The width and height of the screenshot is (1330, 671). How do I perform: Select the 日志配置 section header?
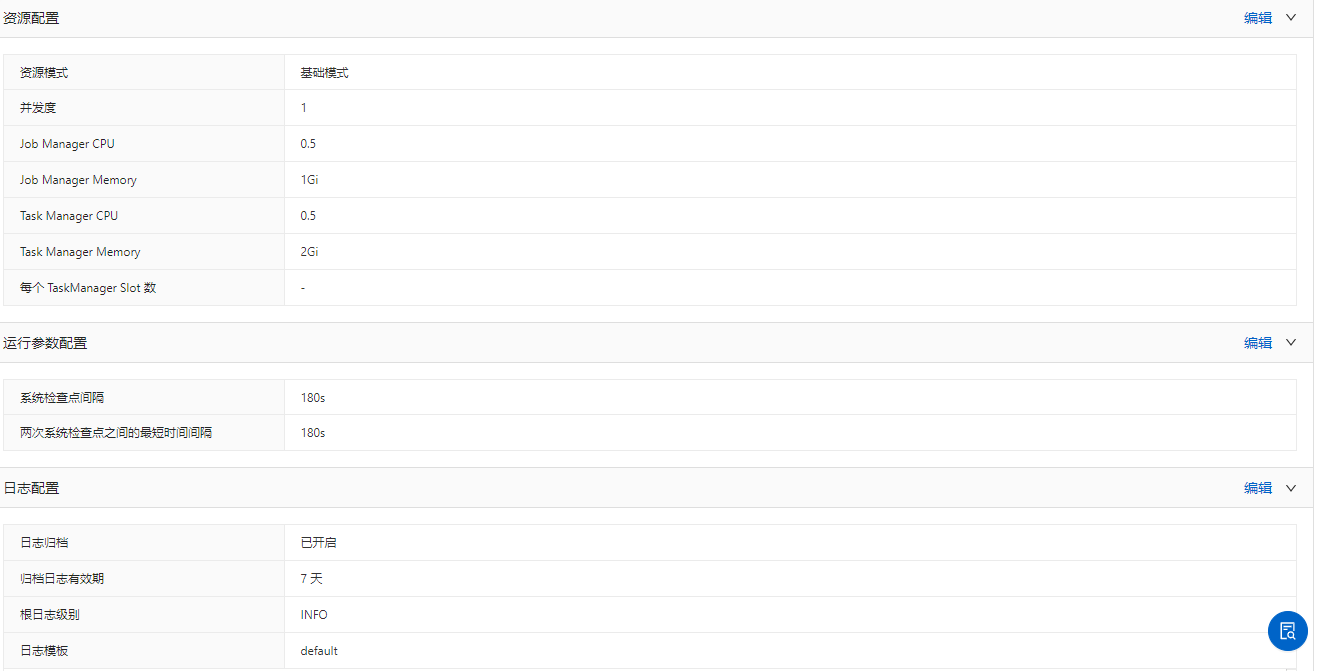click(31, 488)
